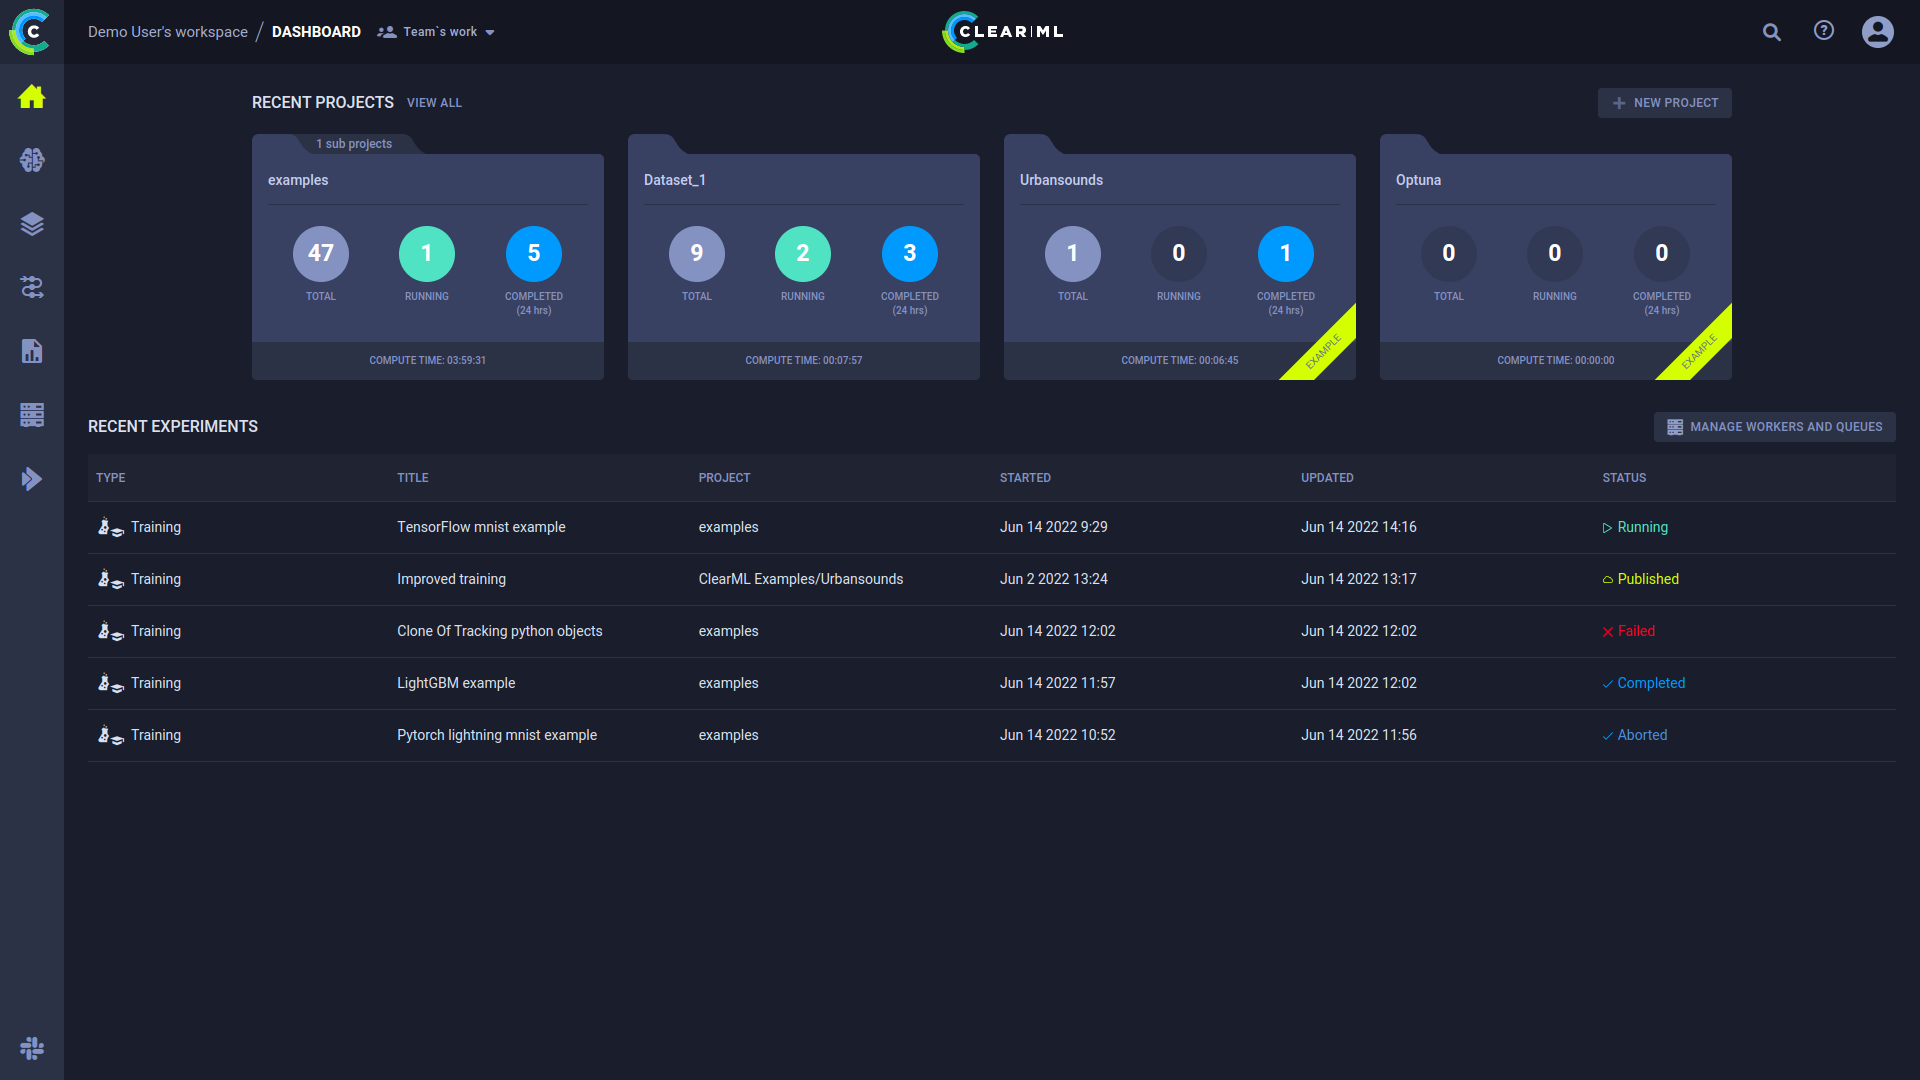This screenshot has width=1920, height=1080.
Task: Open the Pipelines icon in the sidebar
Action: click(x=31, y=288)
